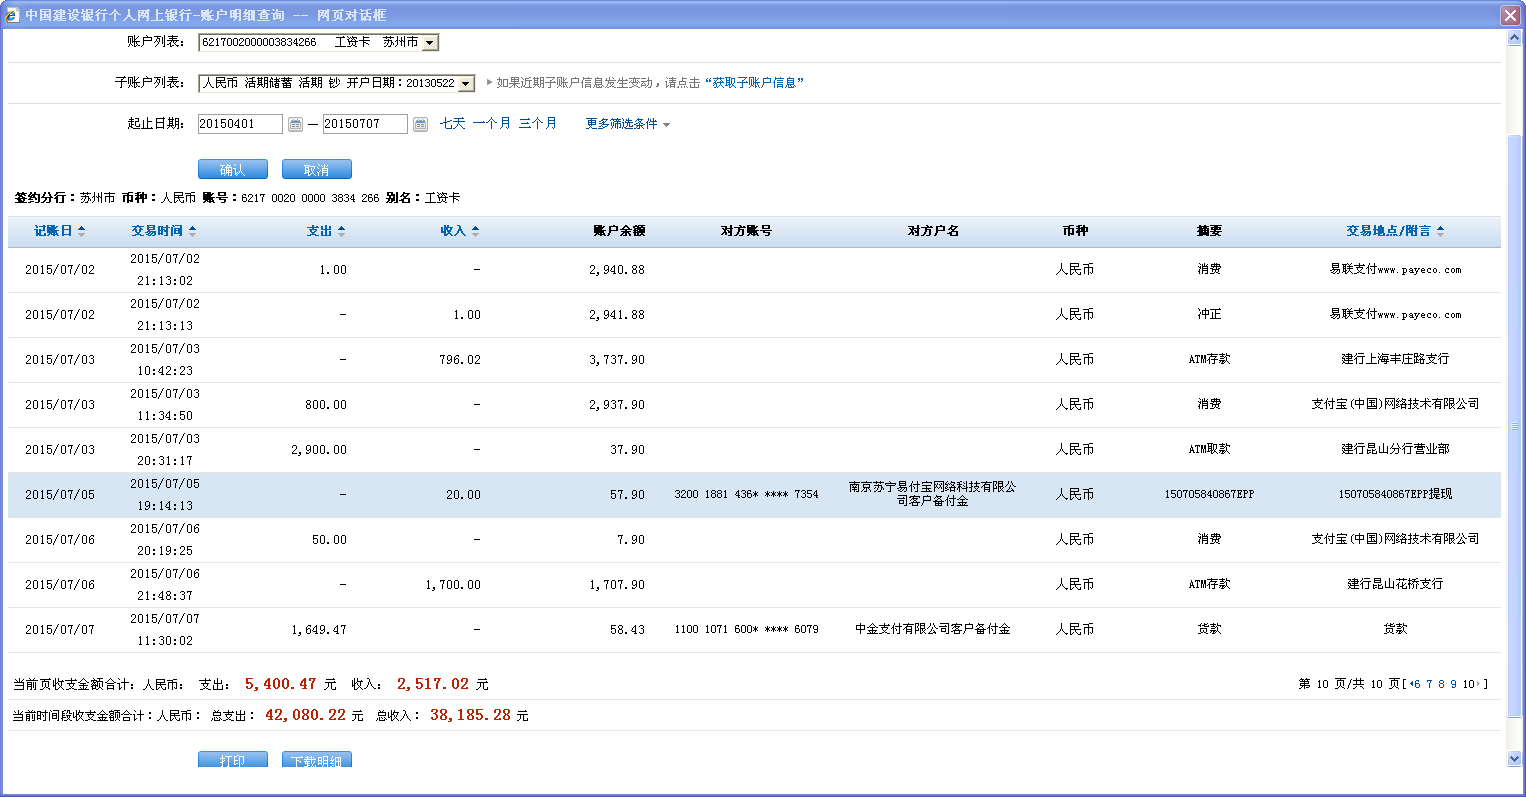Click the vertical scrollbar thumb

tap(1514, 425)
